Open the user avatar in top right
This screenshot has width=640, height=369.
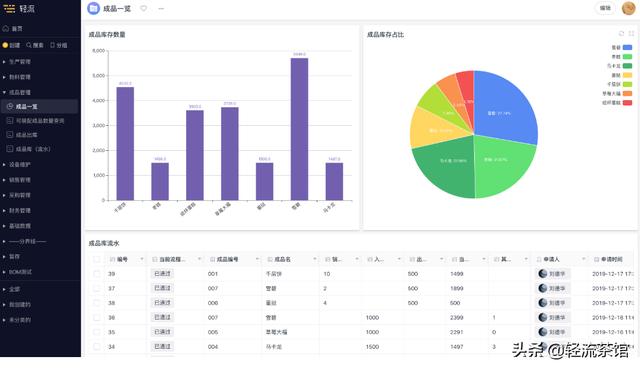[628, 8]
